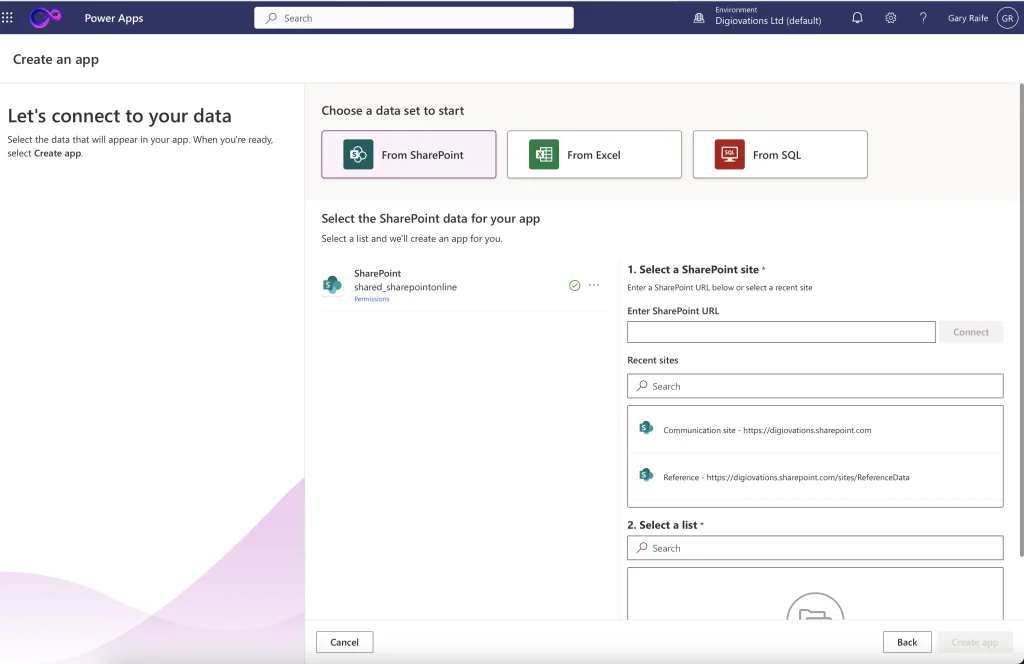
Task: Click the help question mark icon
Action: (x=923, y=18)
